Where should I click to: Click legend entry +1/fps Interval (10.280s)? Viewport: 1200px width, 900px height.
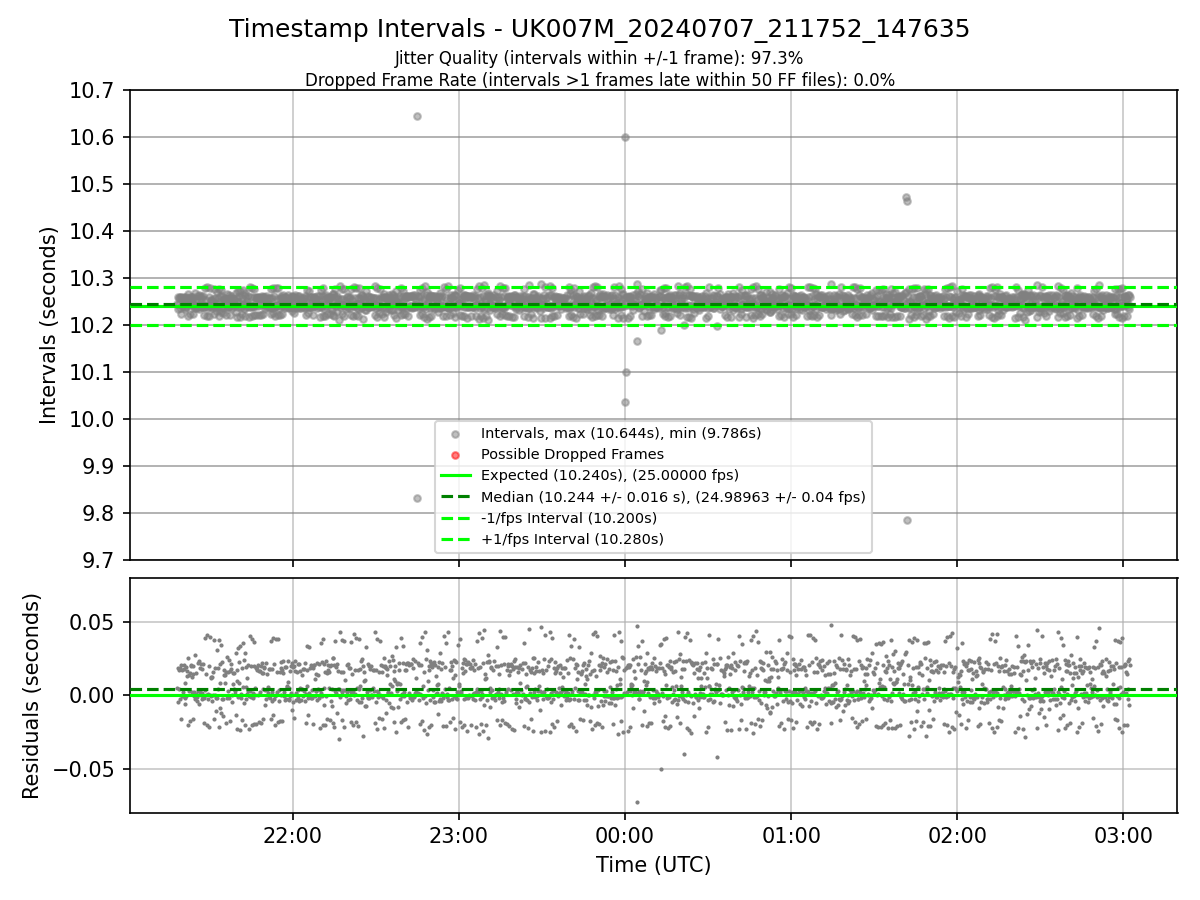(572, 539)
